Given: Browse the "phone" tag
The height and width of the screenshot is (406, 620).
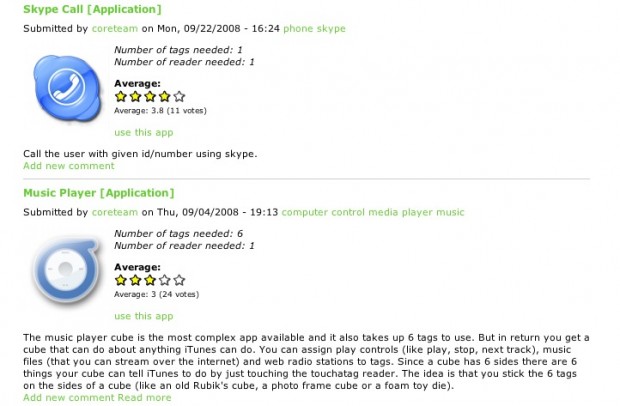Looking at the screenshot, I should point(298,28).
